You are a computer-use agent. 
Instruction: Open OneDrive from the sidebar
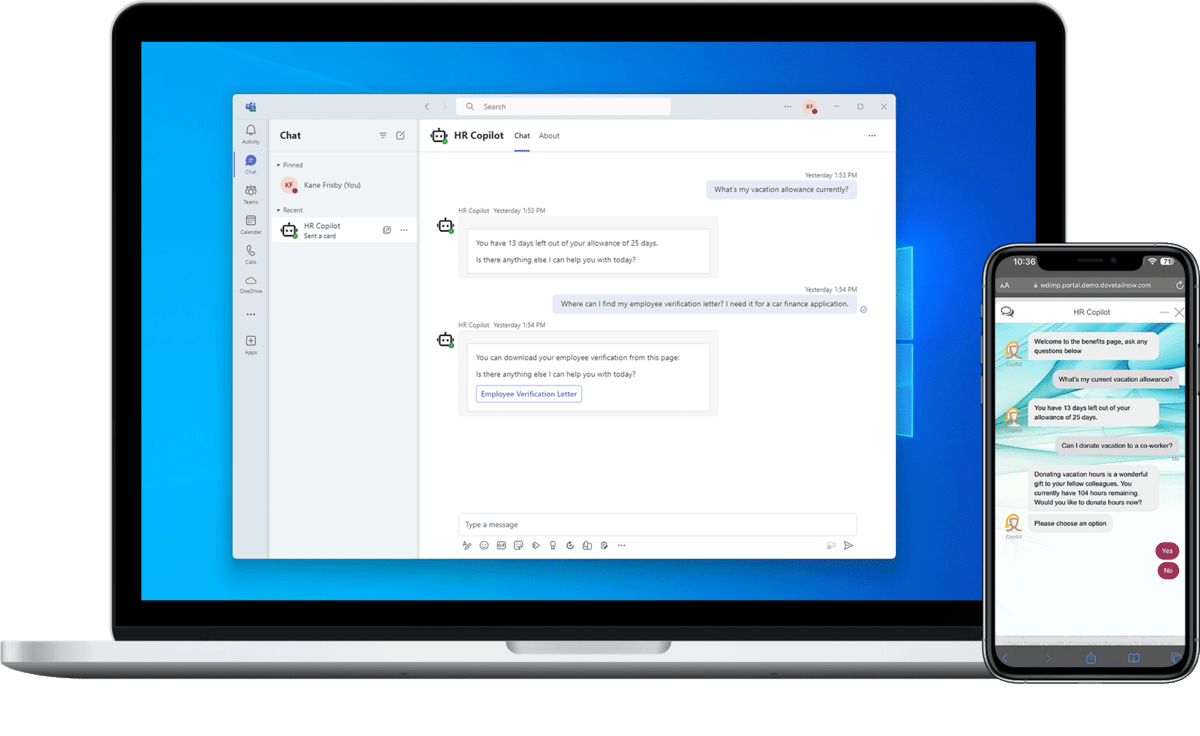pyautogui.click(x=250, y=283)
